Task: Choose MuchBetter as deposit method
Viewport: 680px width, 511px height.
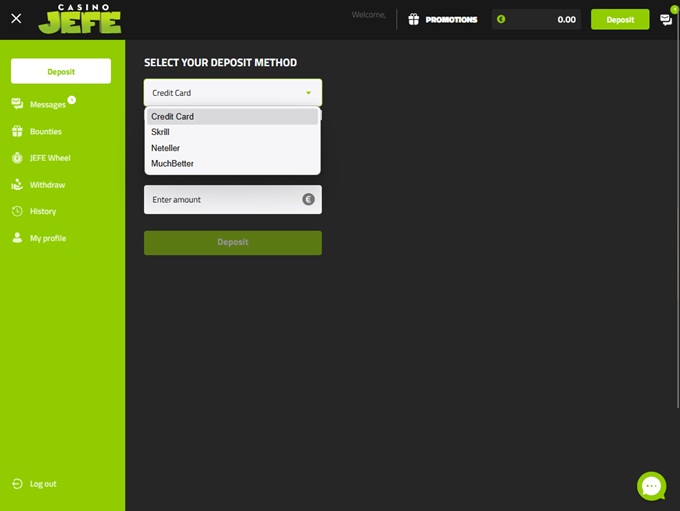Action: pyautogui.click(x=172, y=163)
